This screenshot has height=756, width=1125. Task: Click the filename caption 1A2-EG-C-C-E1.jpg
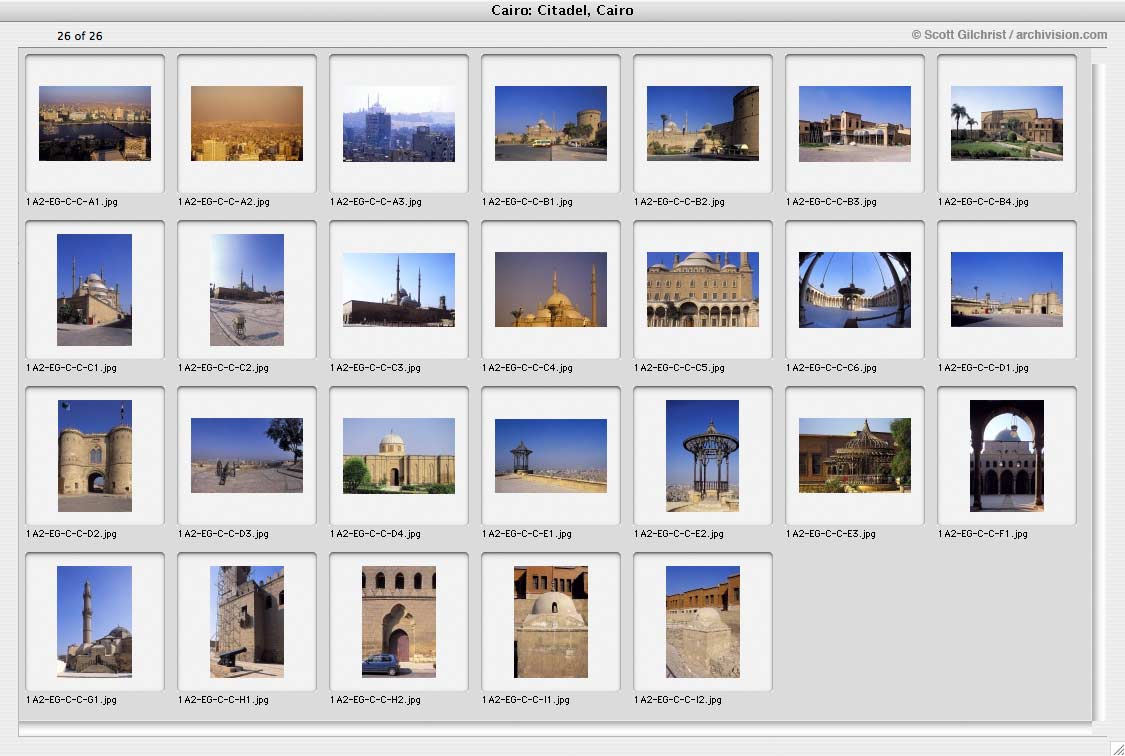click(527, 534)
